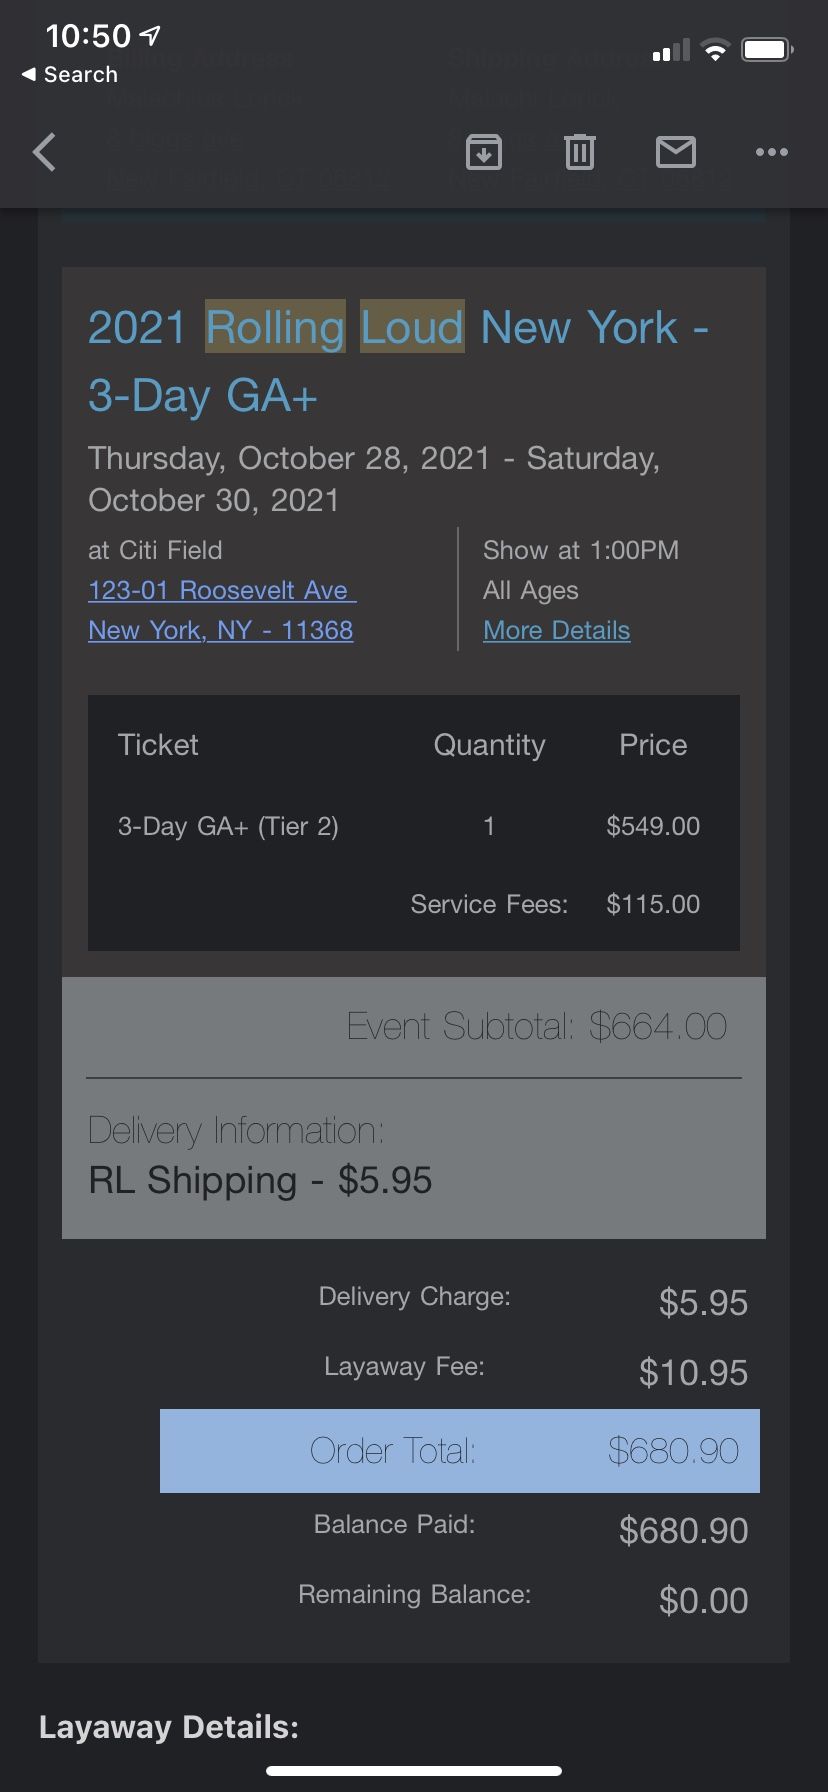The width and height of the screenshot is (828, 1792).
Task: Tap the home indicator bar at the bottom
Action: (x=414, y=1771)
